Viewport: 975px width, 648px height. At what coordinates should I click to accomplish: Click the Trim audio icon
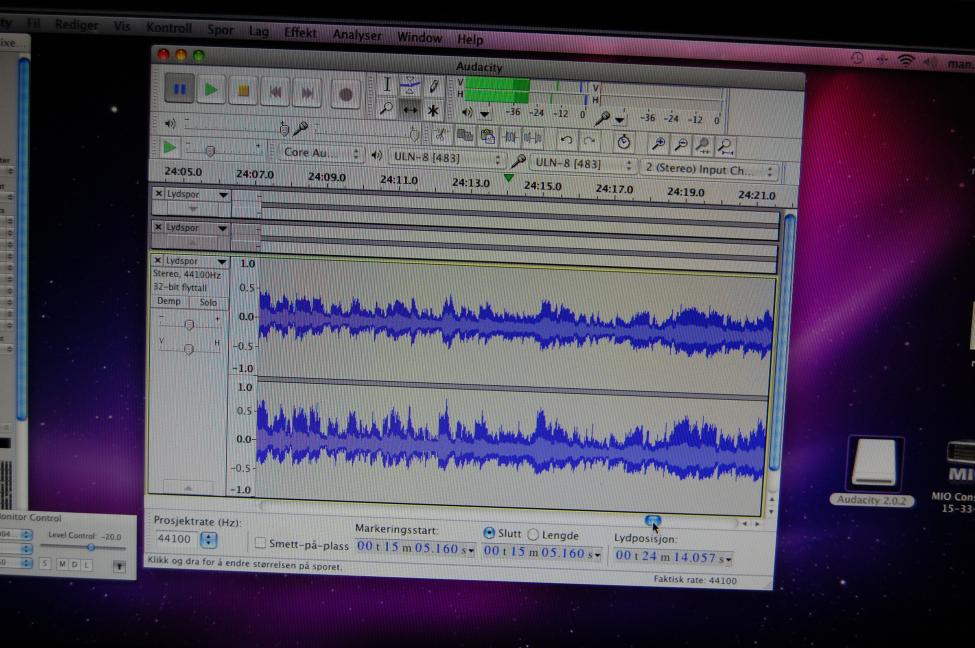(x=511, y=137)
